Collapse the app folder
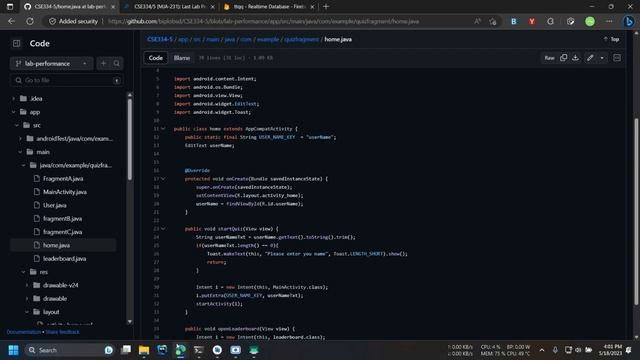This screenshot has width=640, height=360. point(13,112)
